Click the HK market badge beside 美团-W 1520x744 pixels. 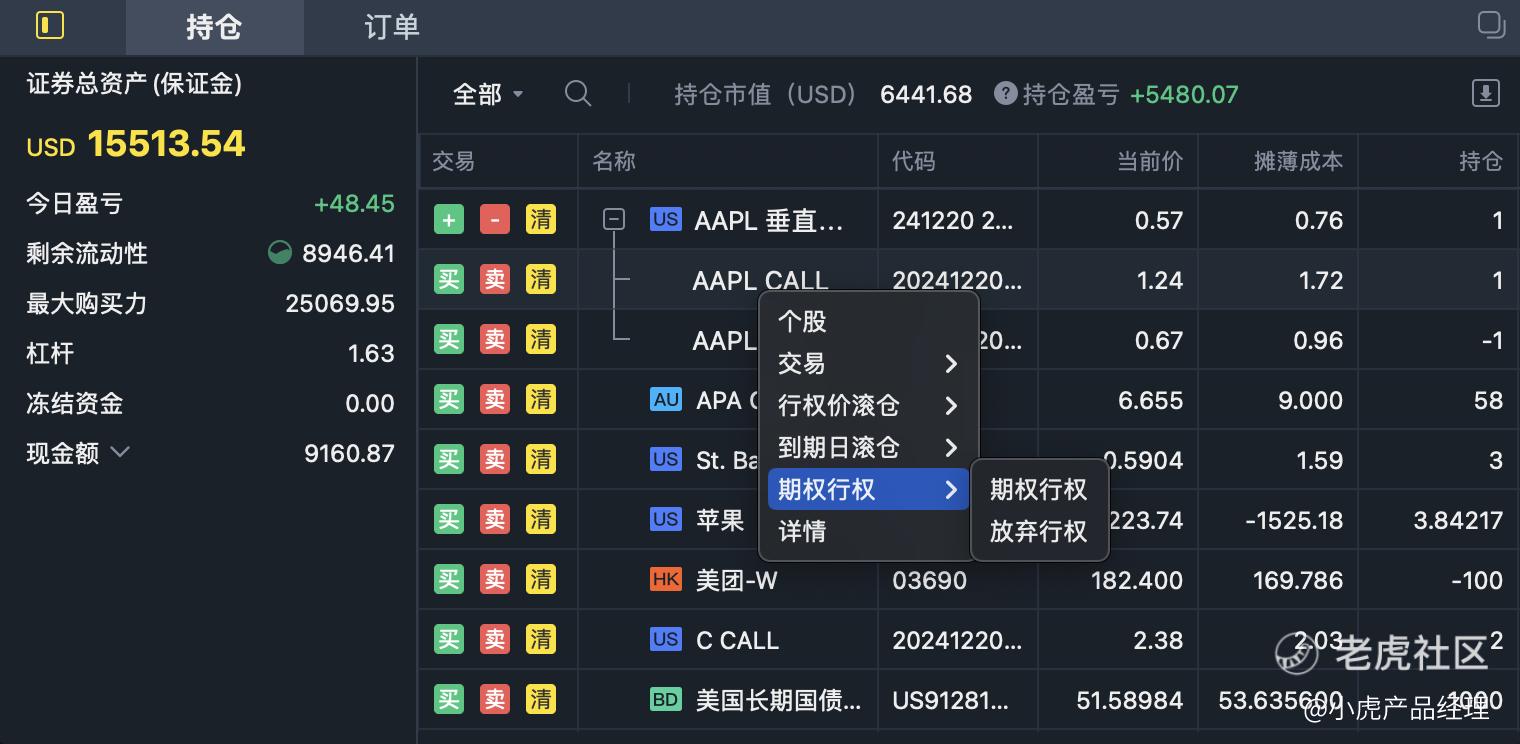click(666, 579)
